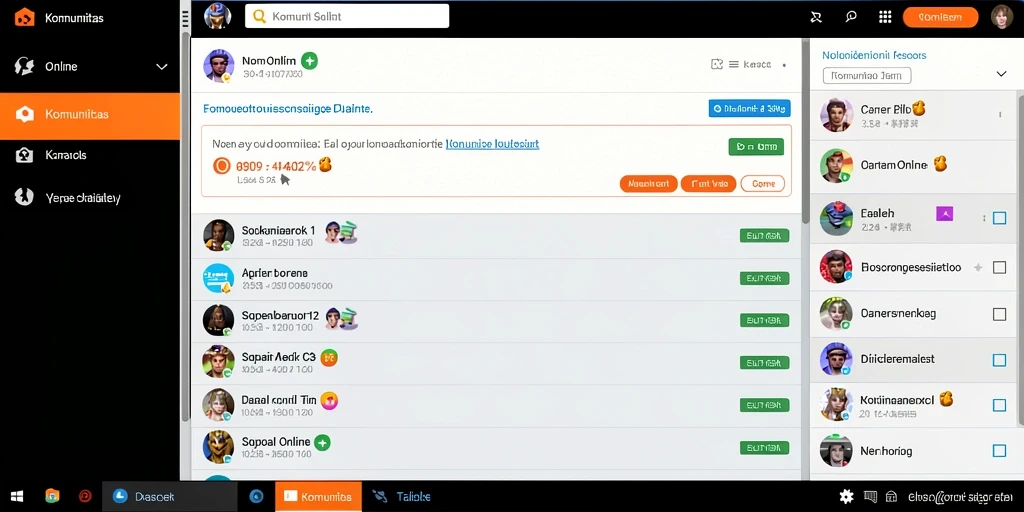1024x512 pixels.
Task: Click the orange home logo at top left
Action: [x=24, y=18]
